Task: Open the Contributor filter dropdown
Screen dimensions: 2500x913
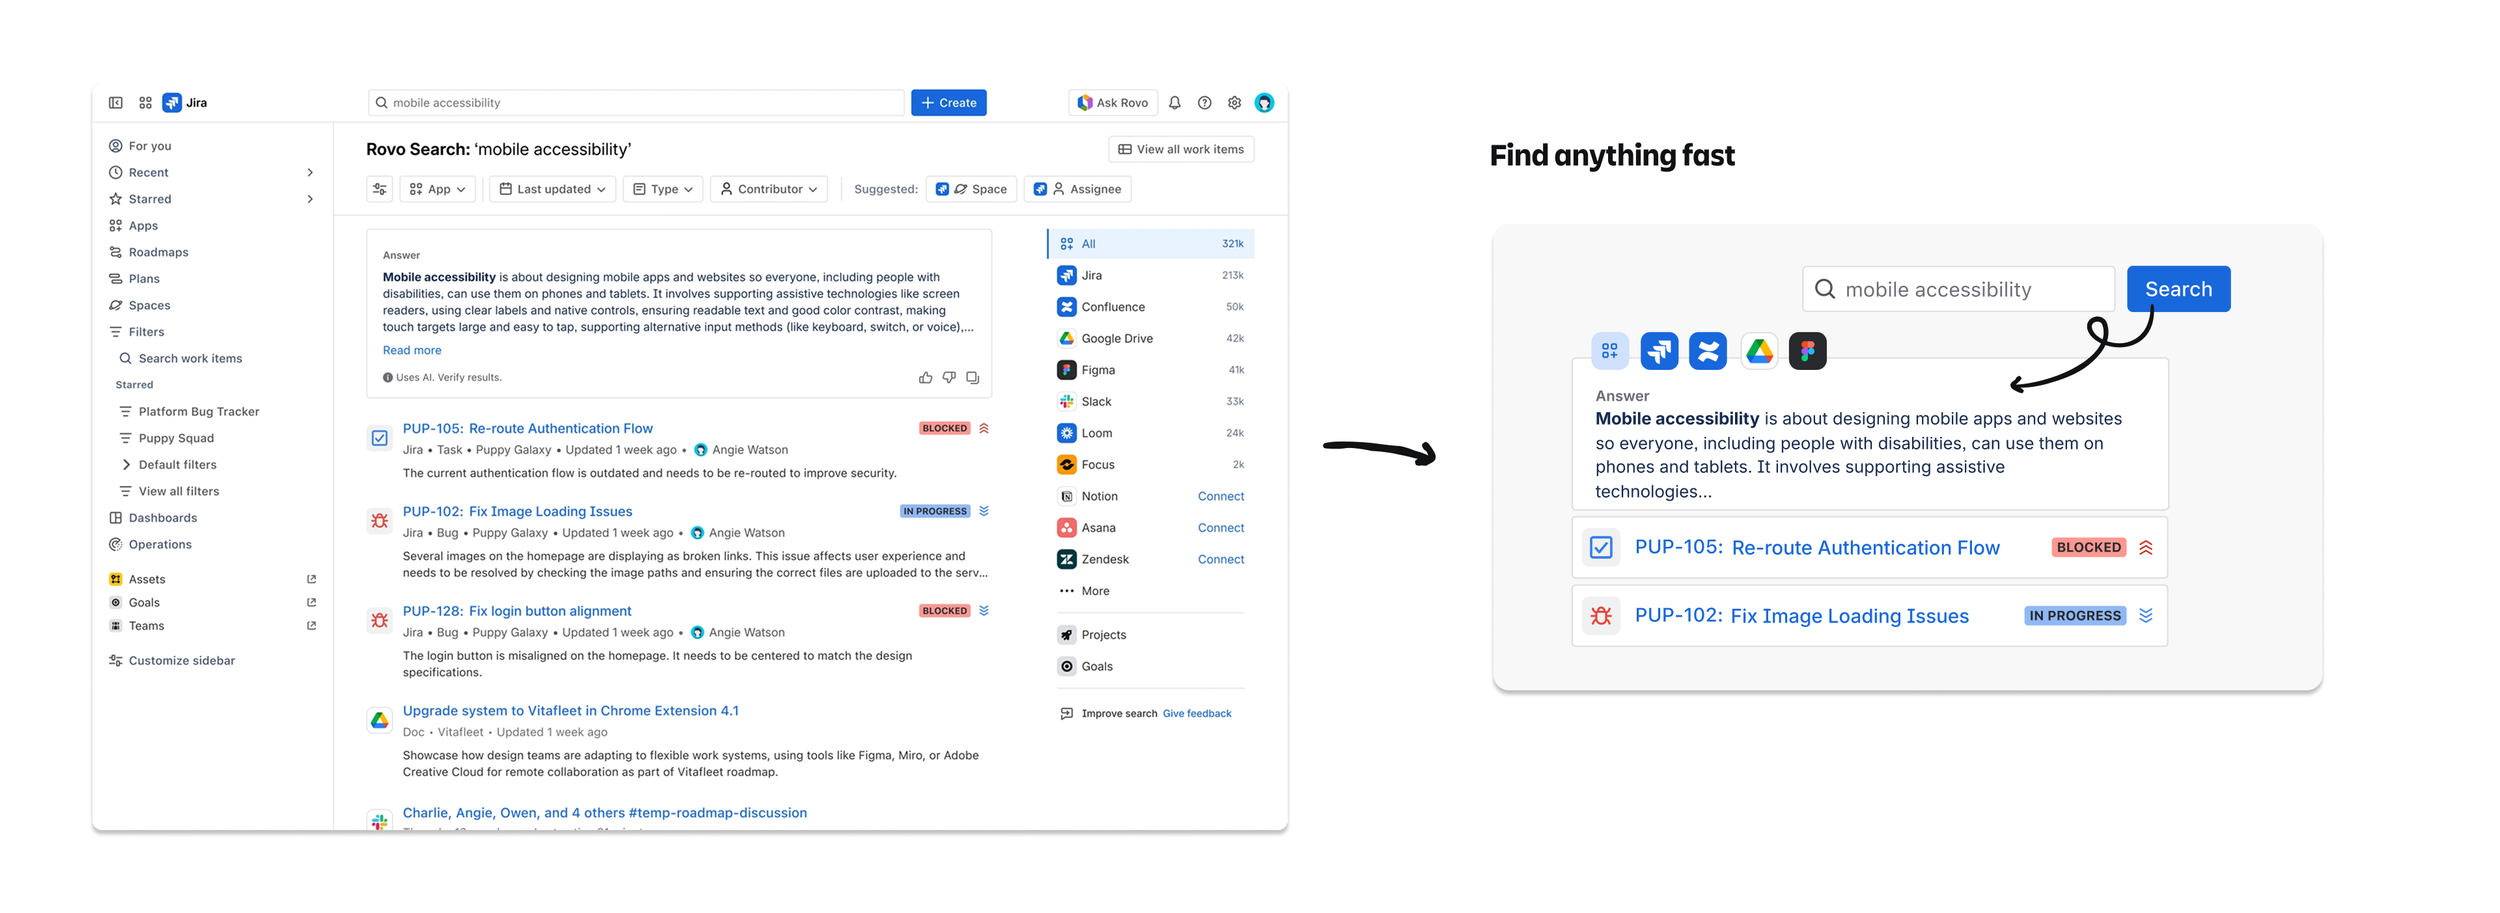Action: (x=769, y=189)
